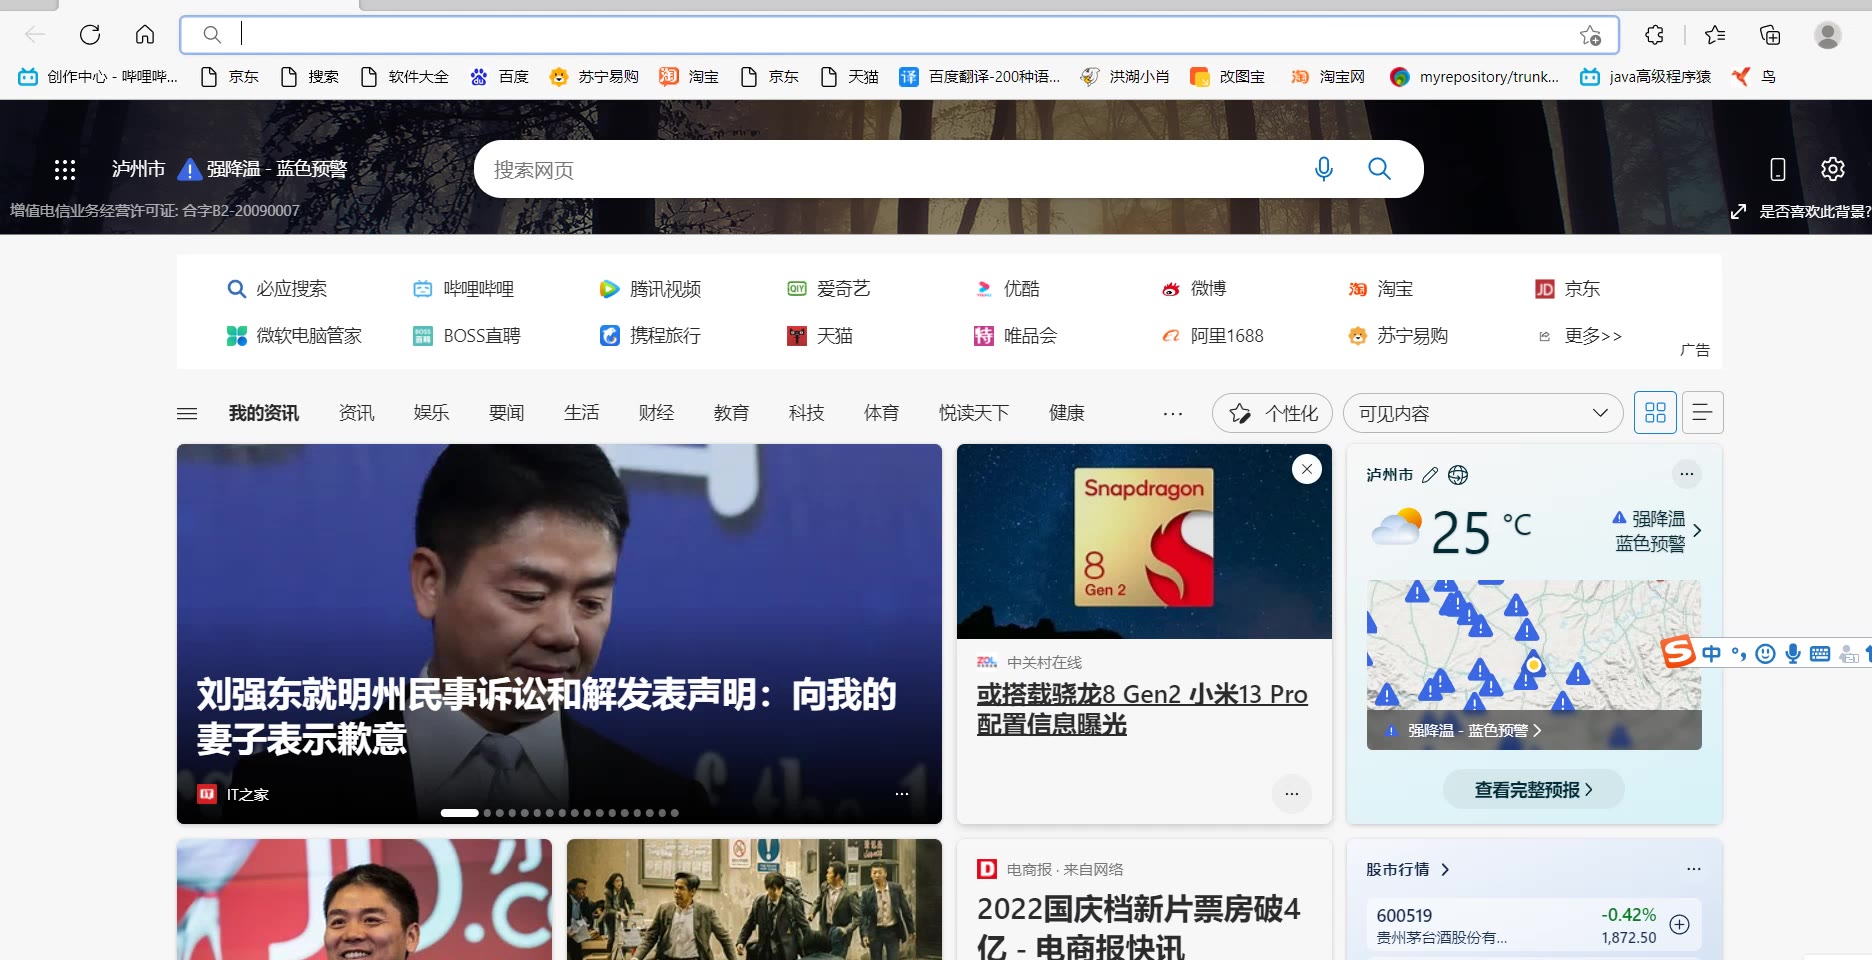This screenshot has width=1872, height=960.
Task: Expand the 强降温 蓝色预警 weather alert
Action: 1657,531
